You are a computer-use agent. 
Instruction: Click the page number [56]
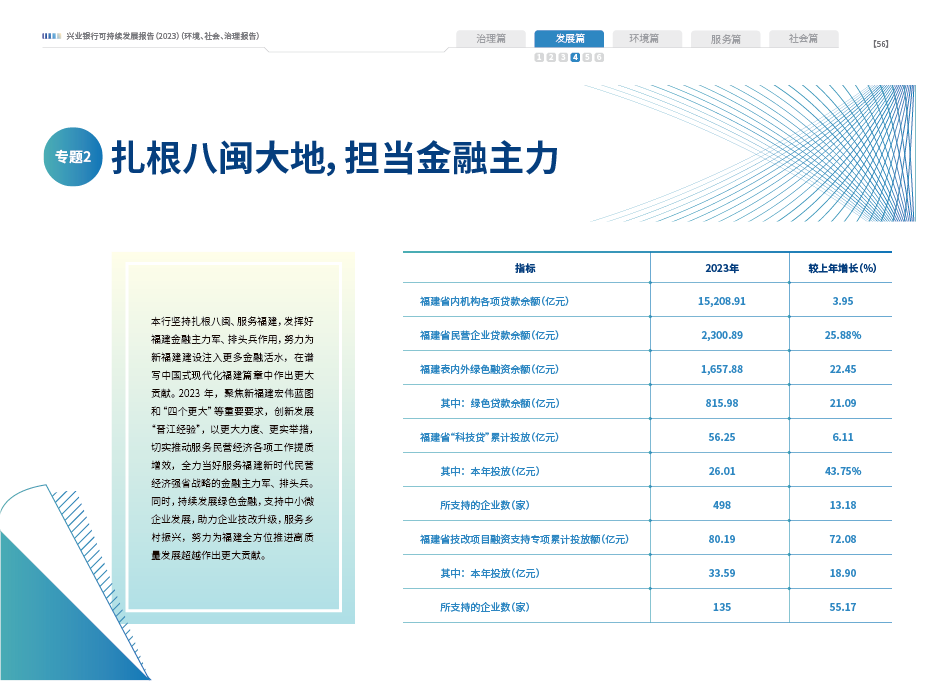(x=880, y=43)
